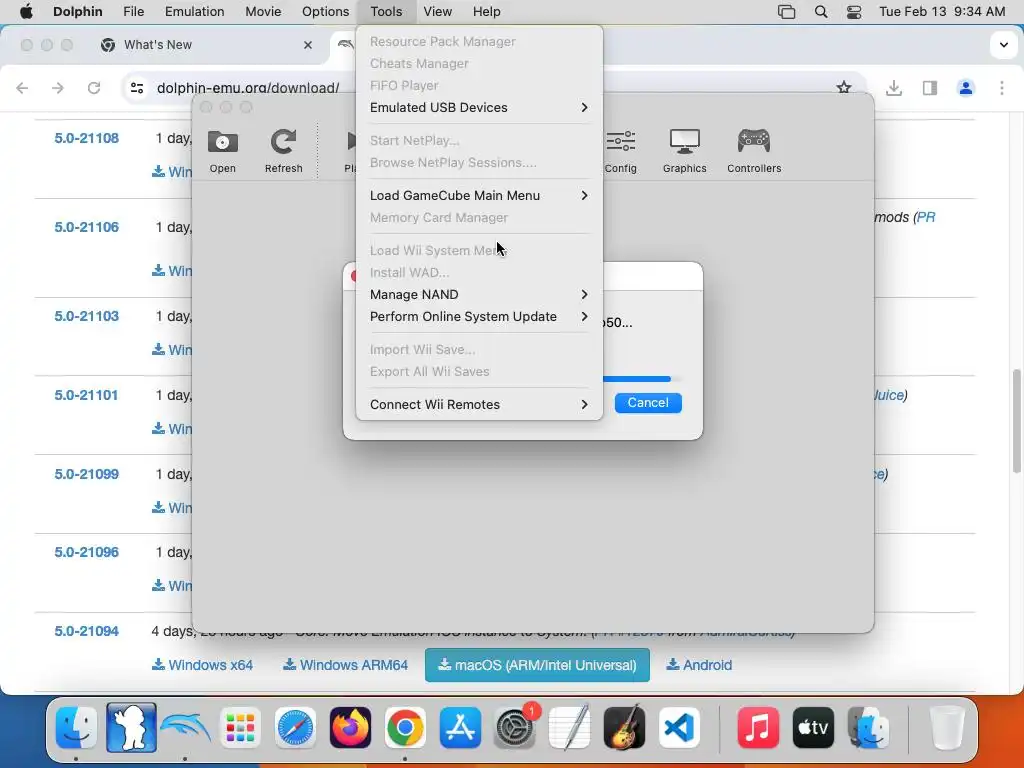Open Google Chrome from the Dock

pos(405,727)
